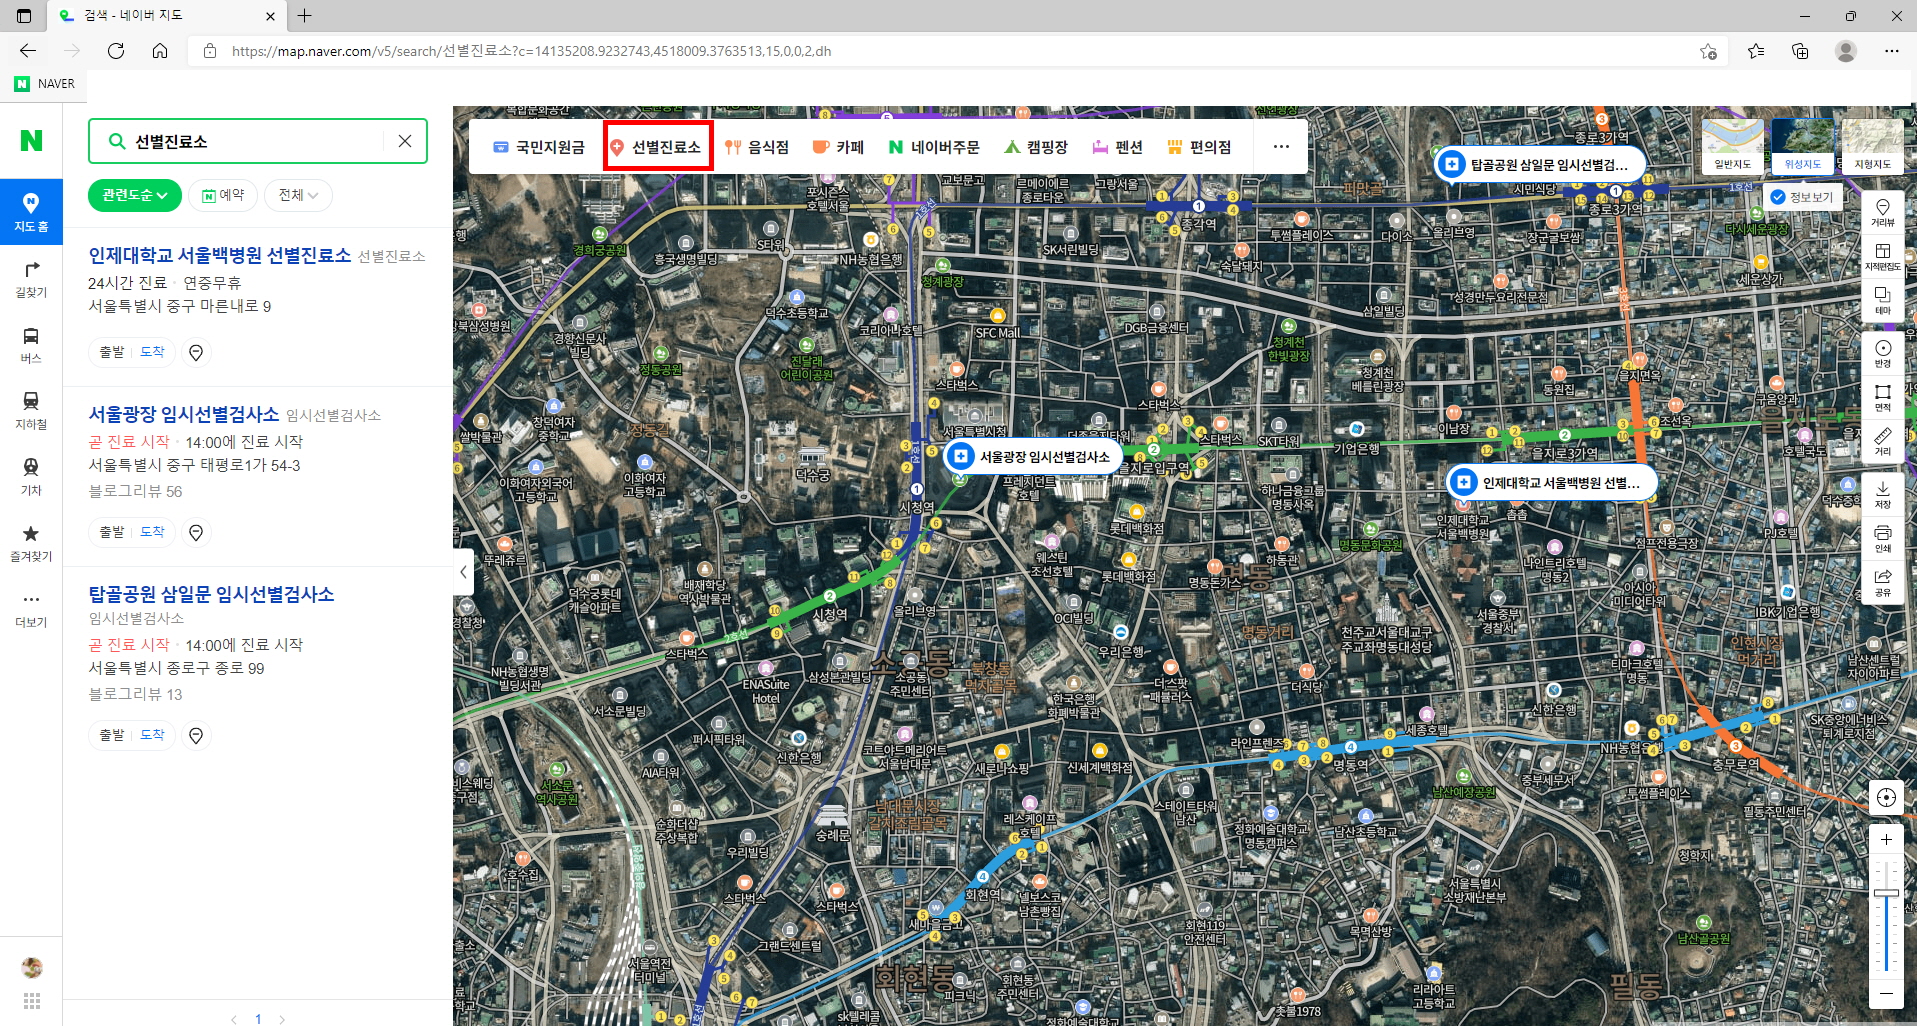Image resolution: width=1917 pixels, height=1026 pixels.
Task: Collapse the search results panel arrow
Action: [x=463, y=572]
